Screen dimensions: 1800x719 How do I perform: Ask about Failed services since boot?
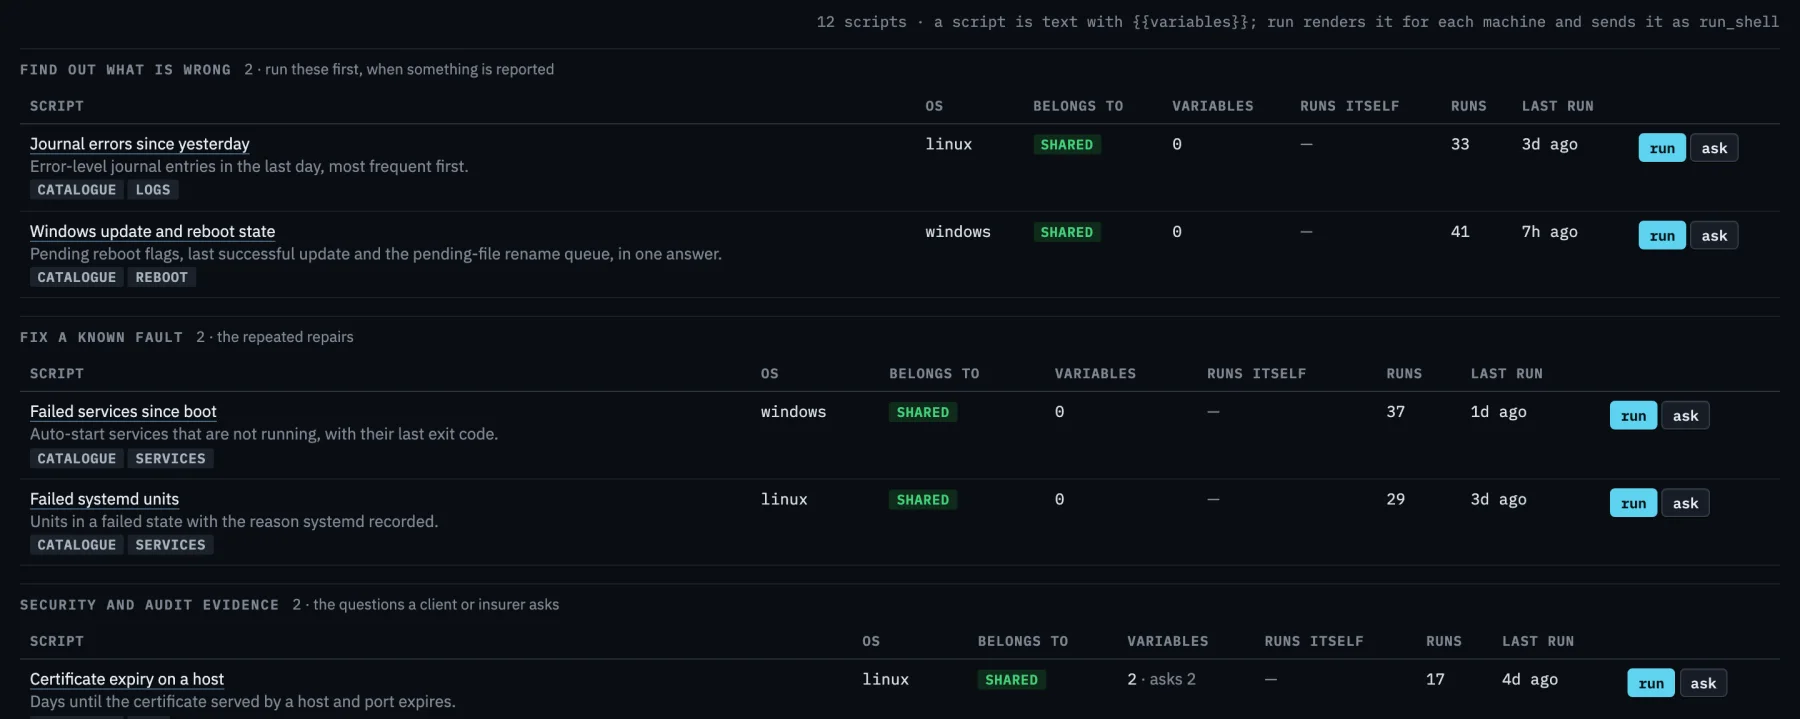click(x=1685, y=415)
